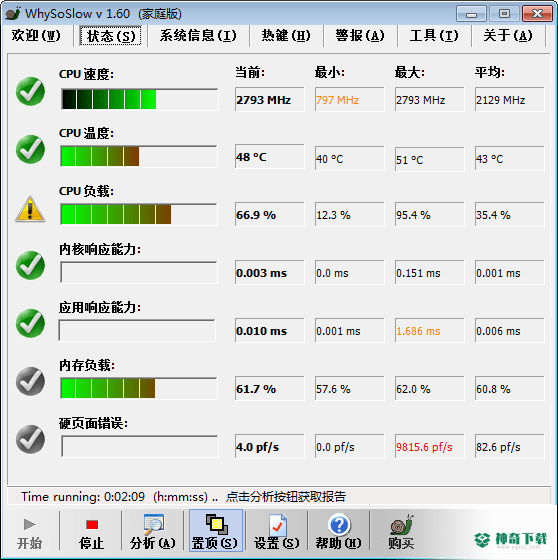Screen dimensions: 558x560
Task: Click the memory load 61.7 % field
Action: [270, 389]
